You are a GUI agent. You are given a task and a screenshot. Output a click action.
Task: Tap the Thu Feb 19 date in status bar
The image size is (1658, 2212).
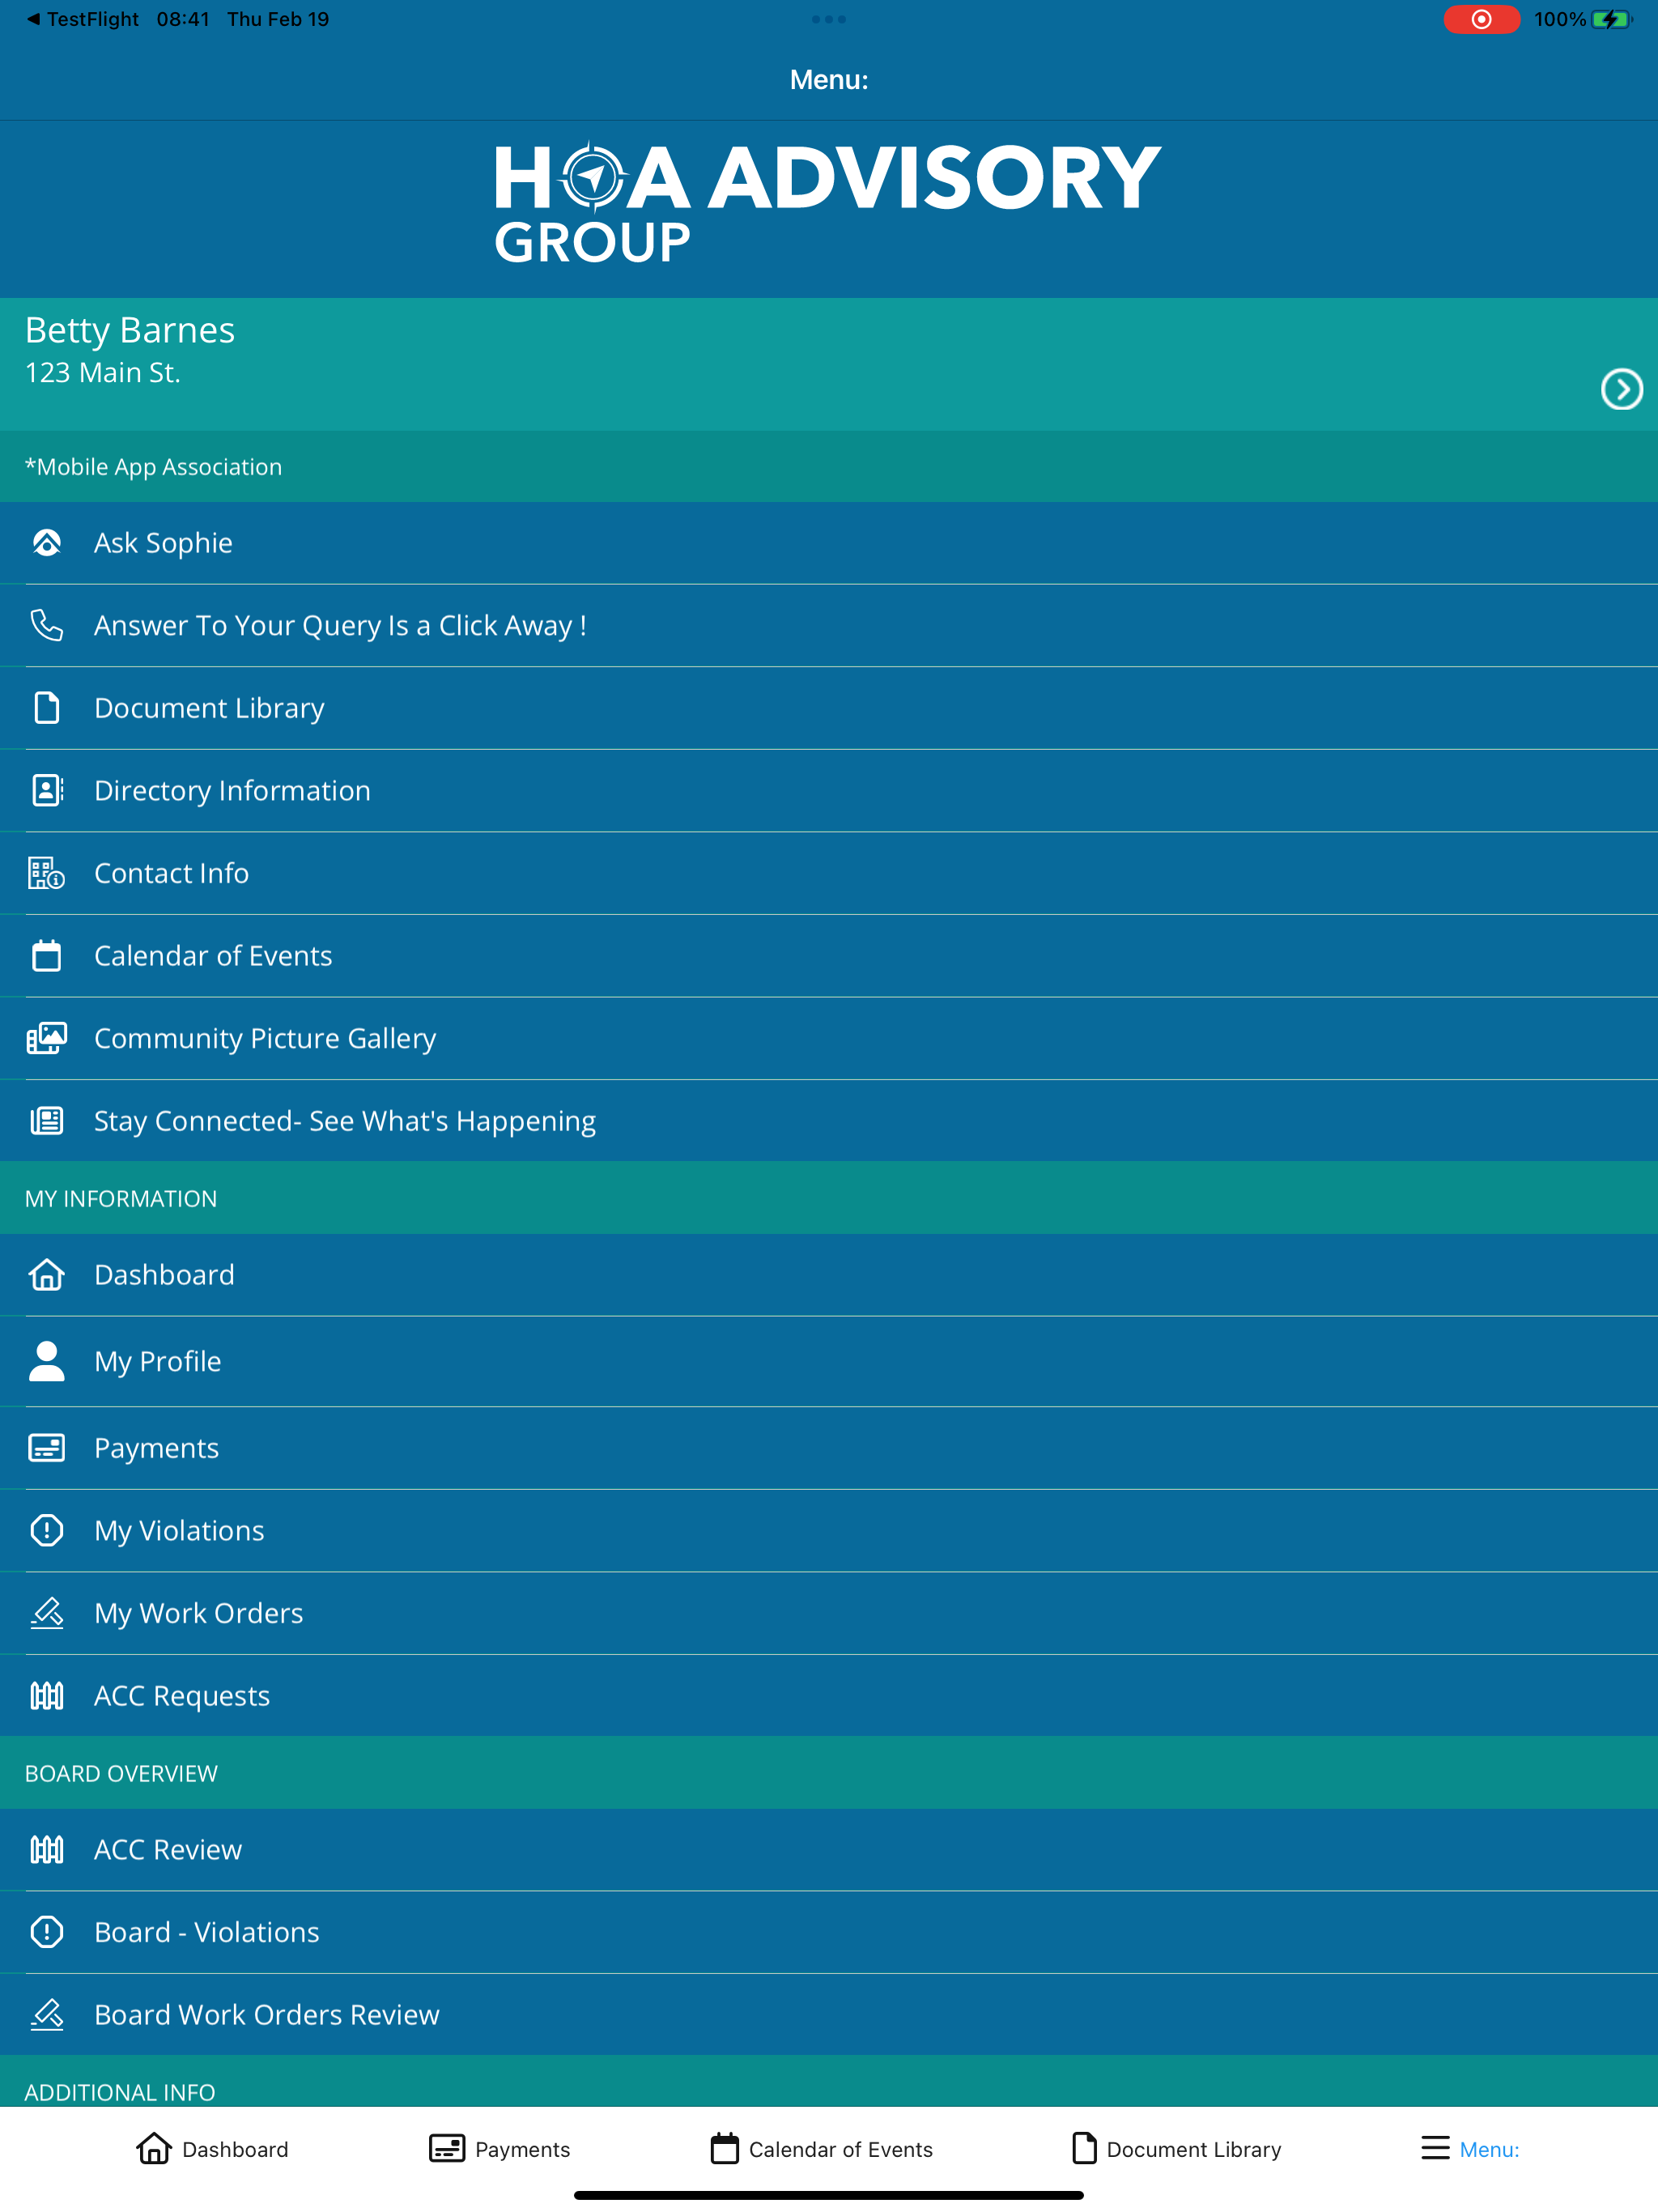278,19
